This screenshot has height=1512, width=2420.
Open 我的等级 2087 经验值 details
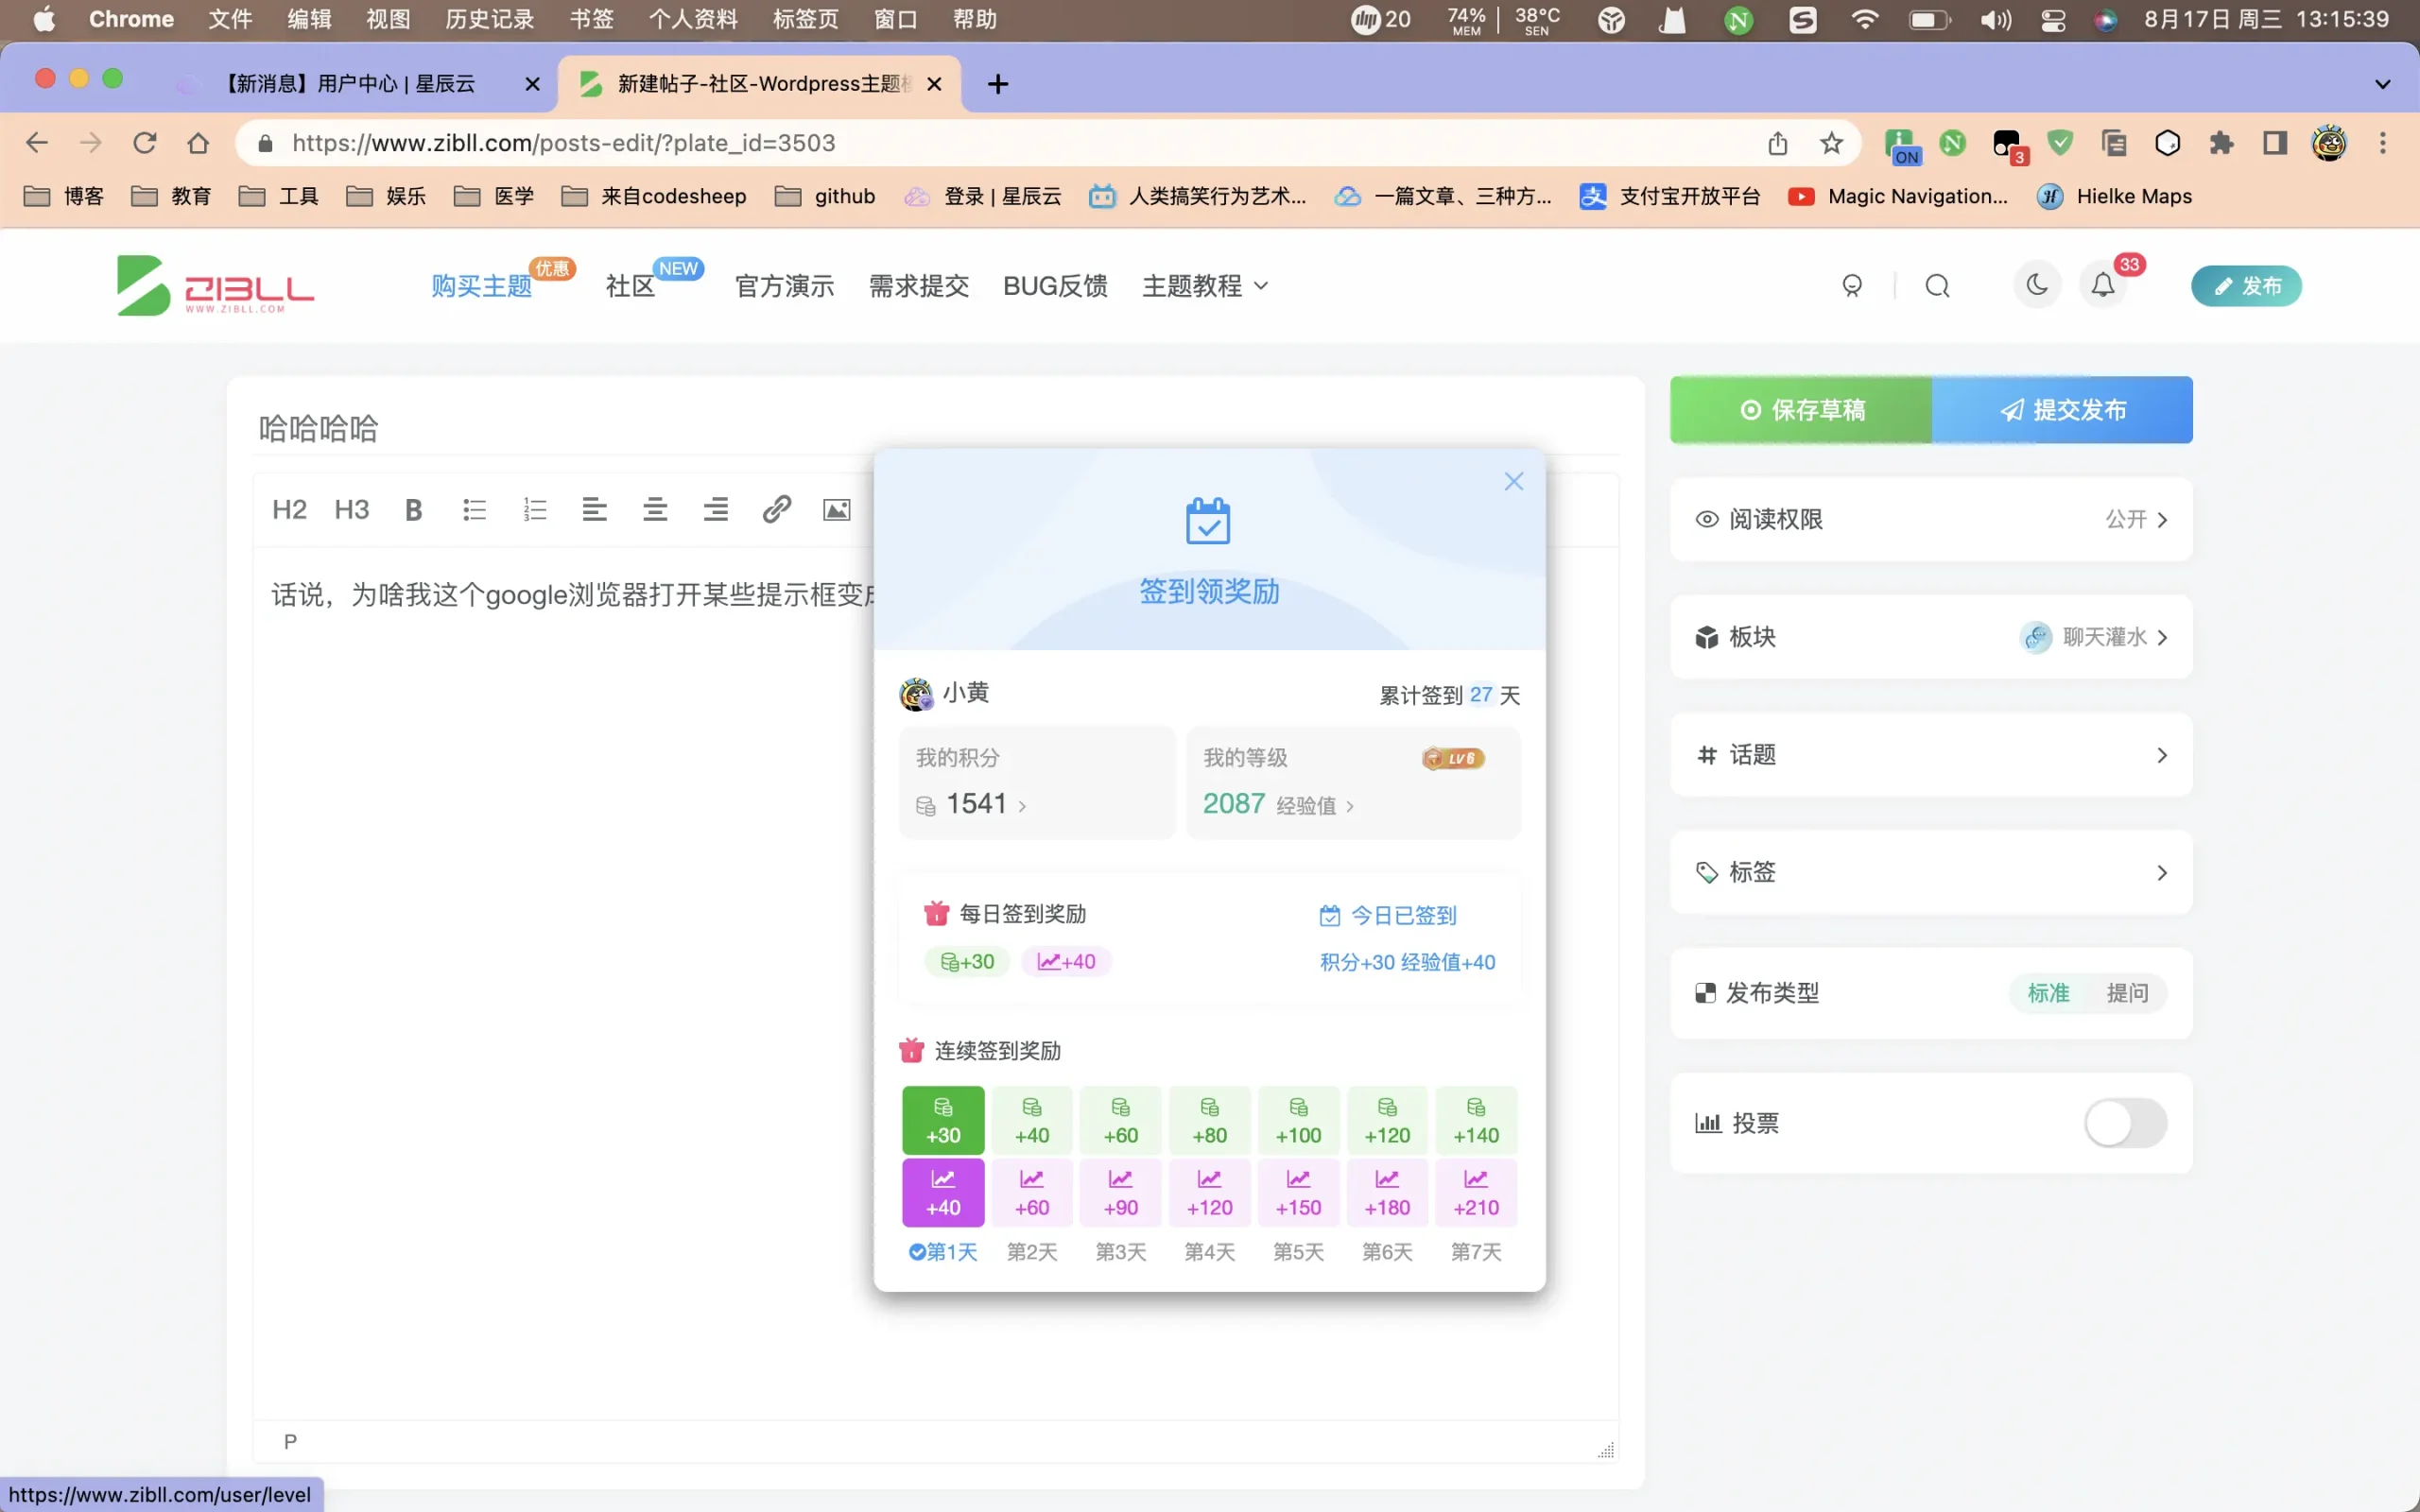pyautogui.click(x=1353, y=783)
